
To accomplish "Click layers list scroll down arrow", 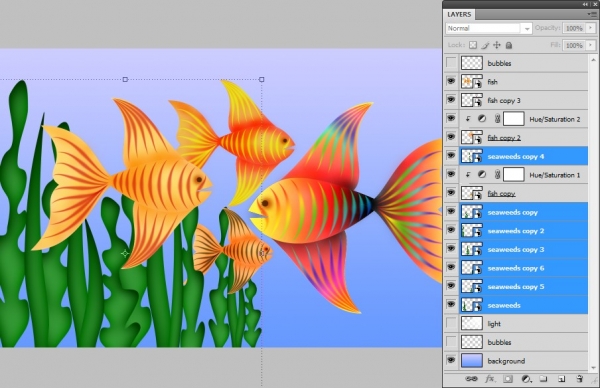I will 593,368.
